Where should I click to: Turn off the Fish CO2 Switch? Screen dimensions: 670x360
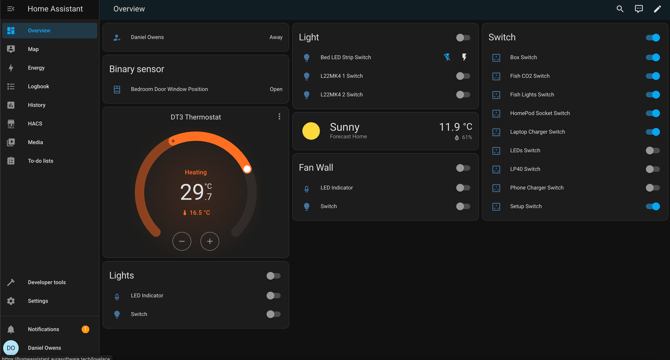pyautogui.click(x=653, y=76)
